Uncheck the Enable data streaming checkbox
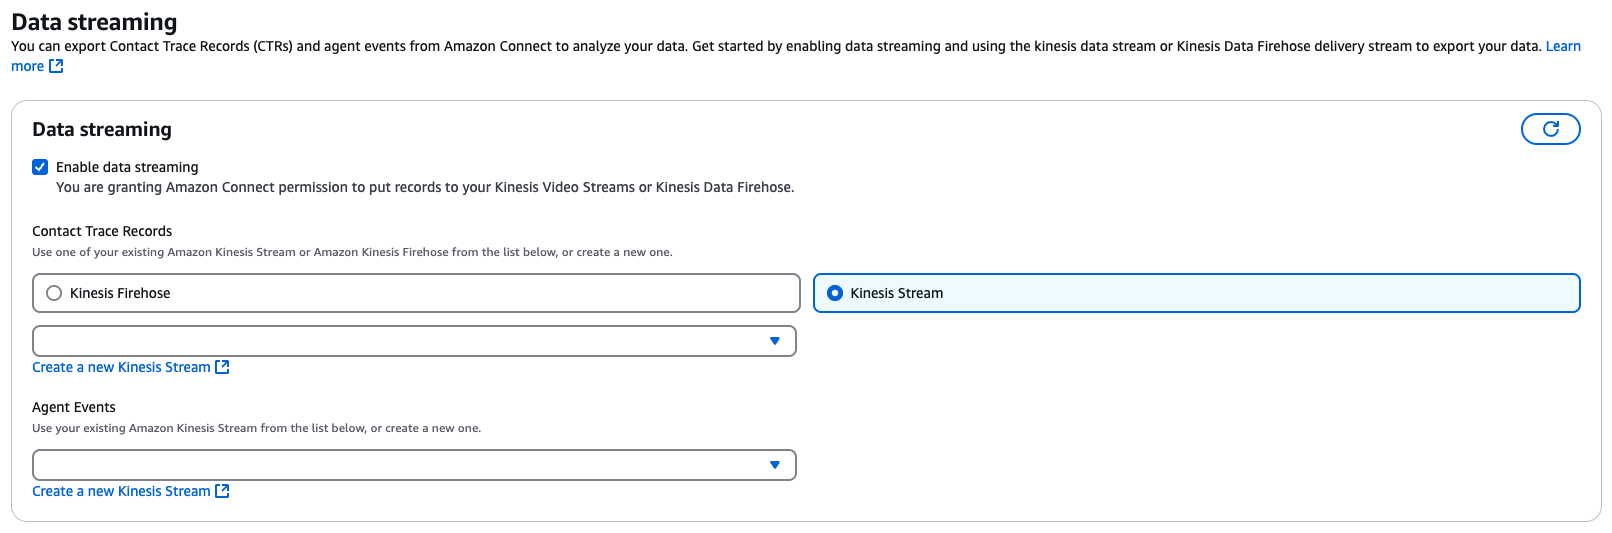 point(40,167)
